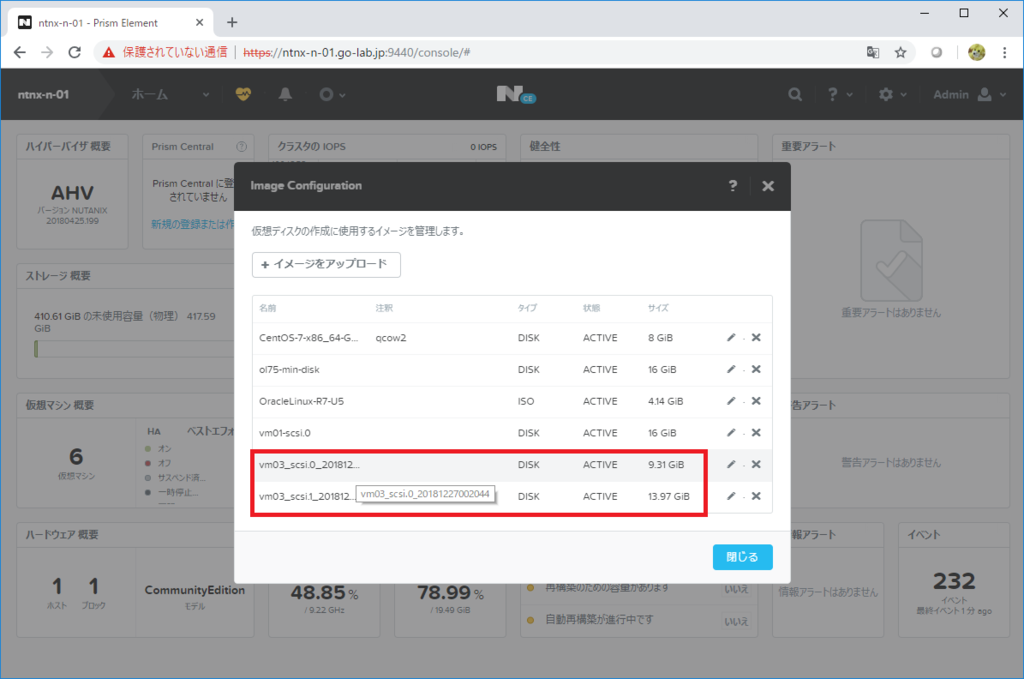Screen dimensions: 1024x679
Task: Click the イメージをアップロード upload button
Action: 327,265
